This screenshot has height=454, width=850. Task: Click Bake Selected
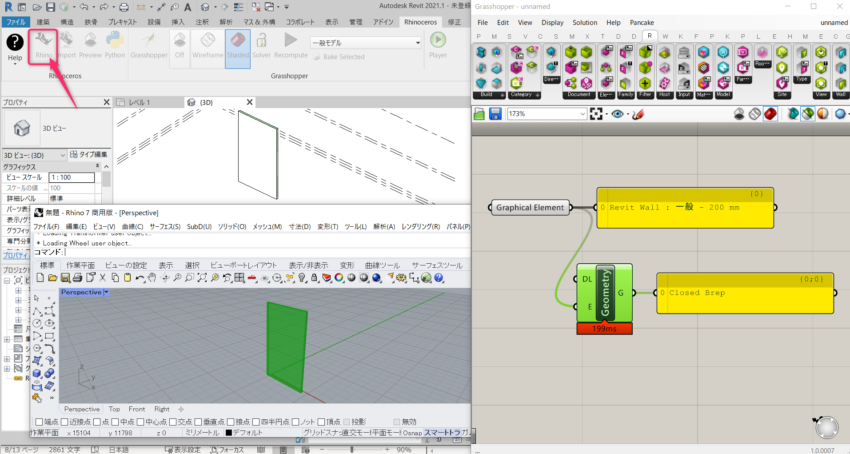pos(339,56)
